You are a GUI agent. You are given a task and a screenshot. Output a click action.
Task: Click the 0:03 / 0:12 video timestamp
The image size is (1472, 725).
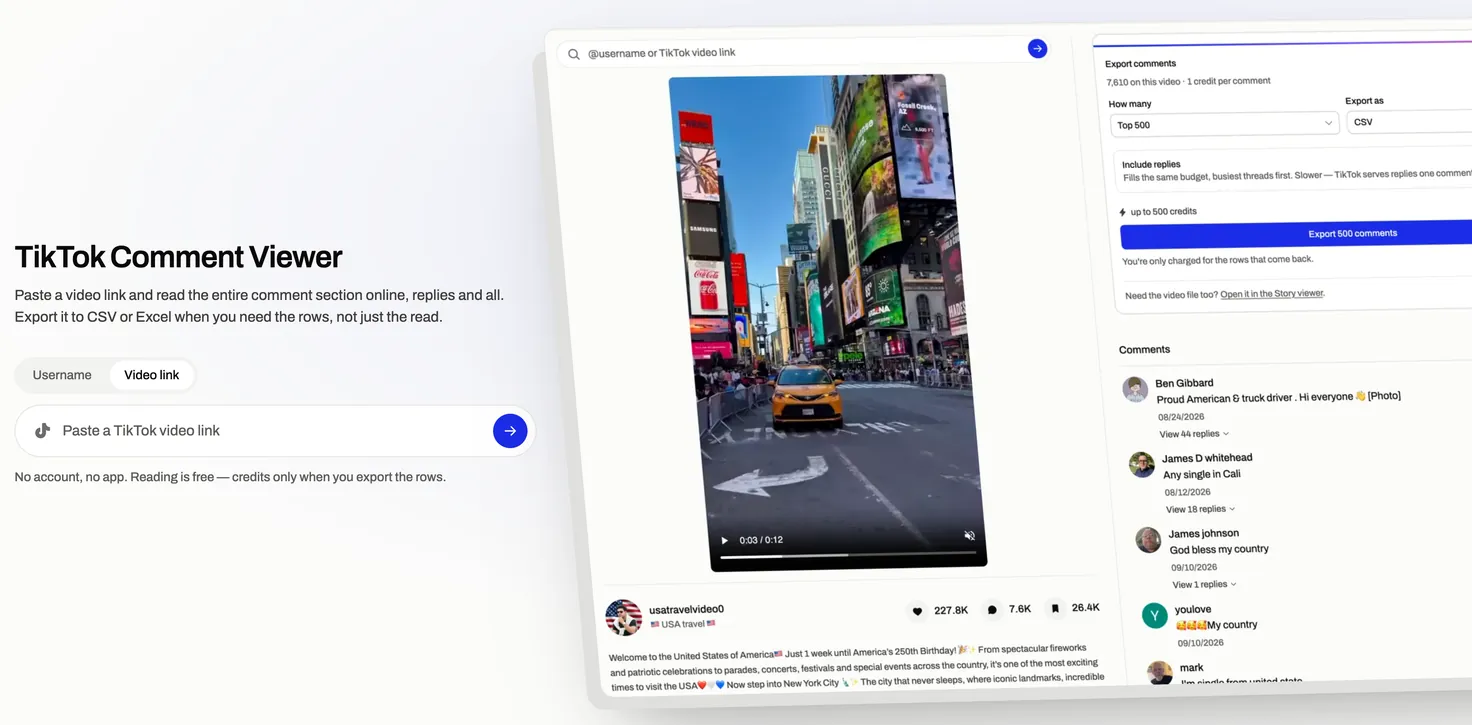point(761,540)
